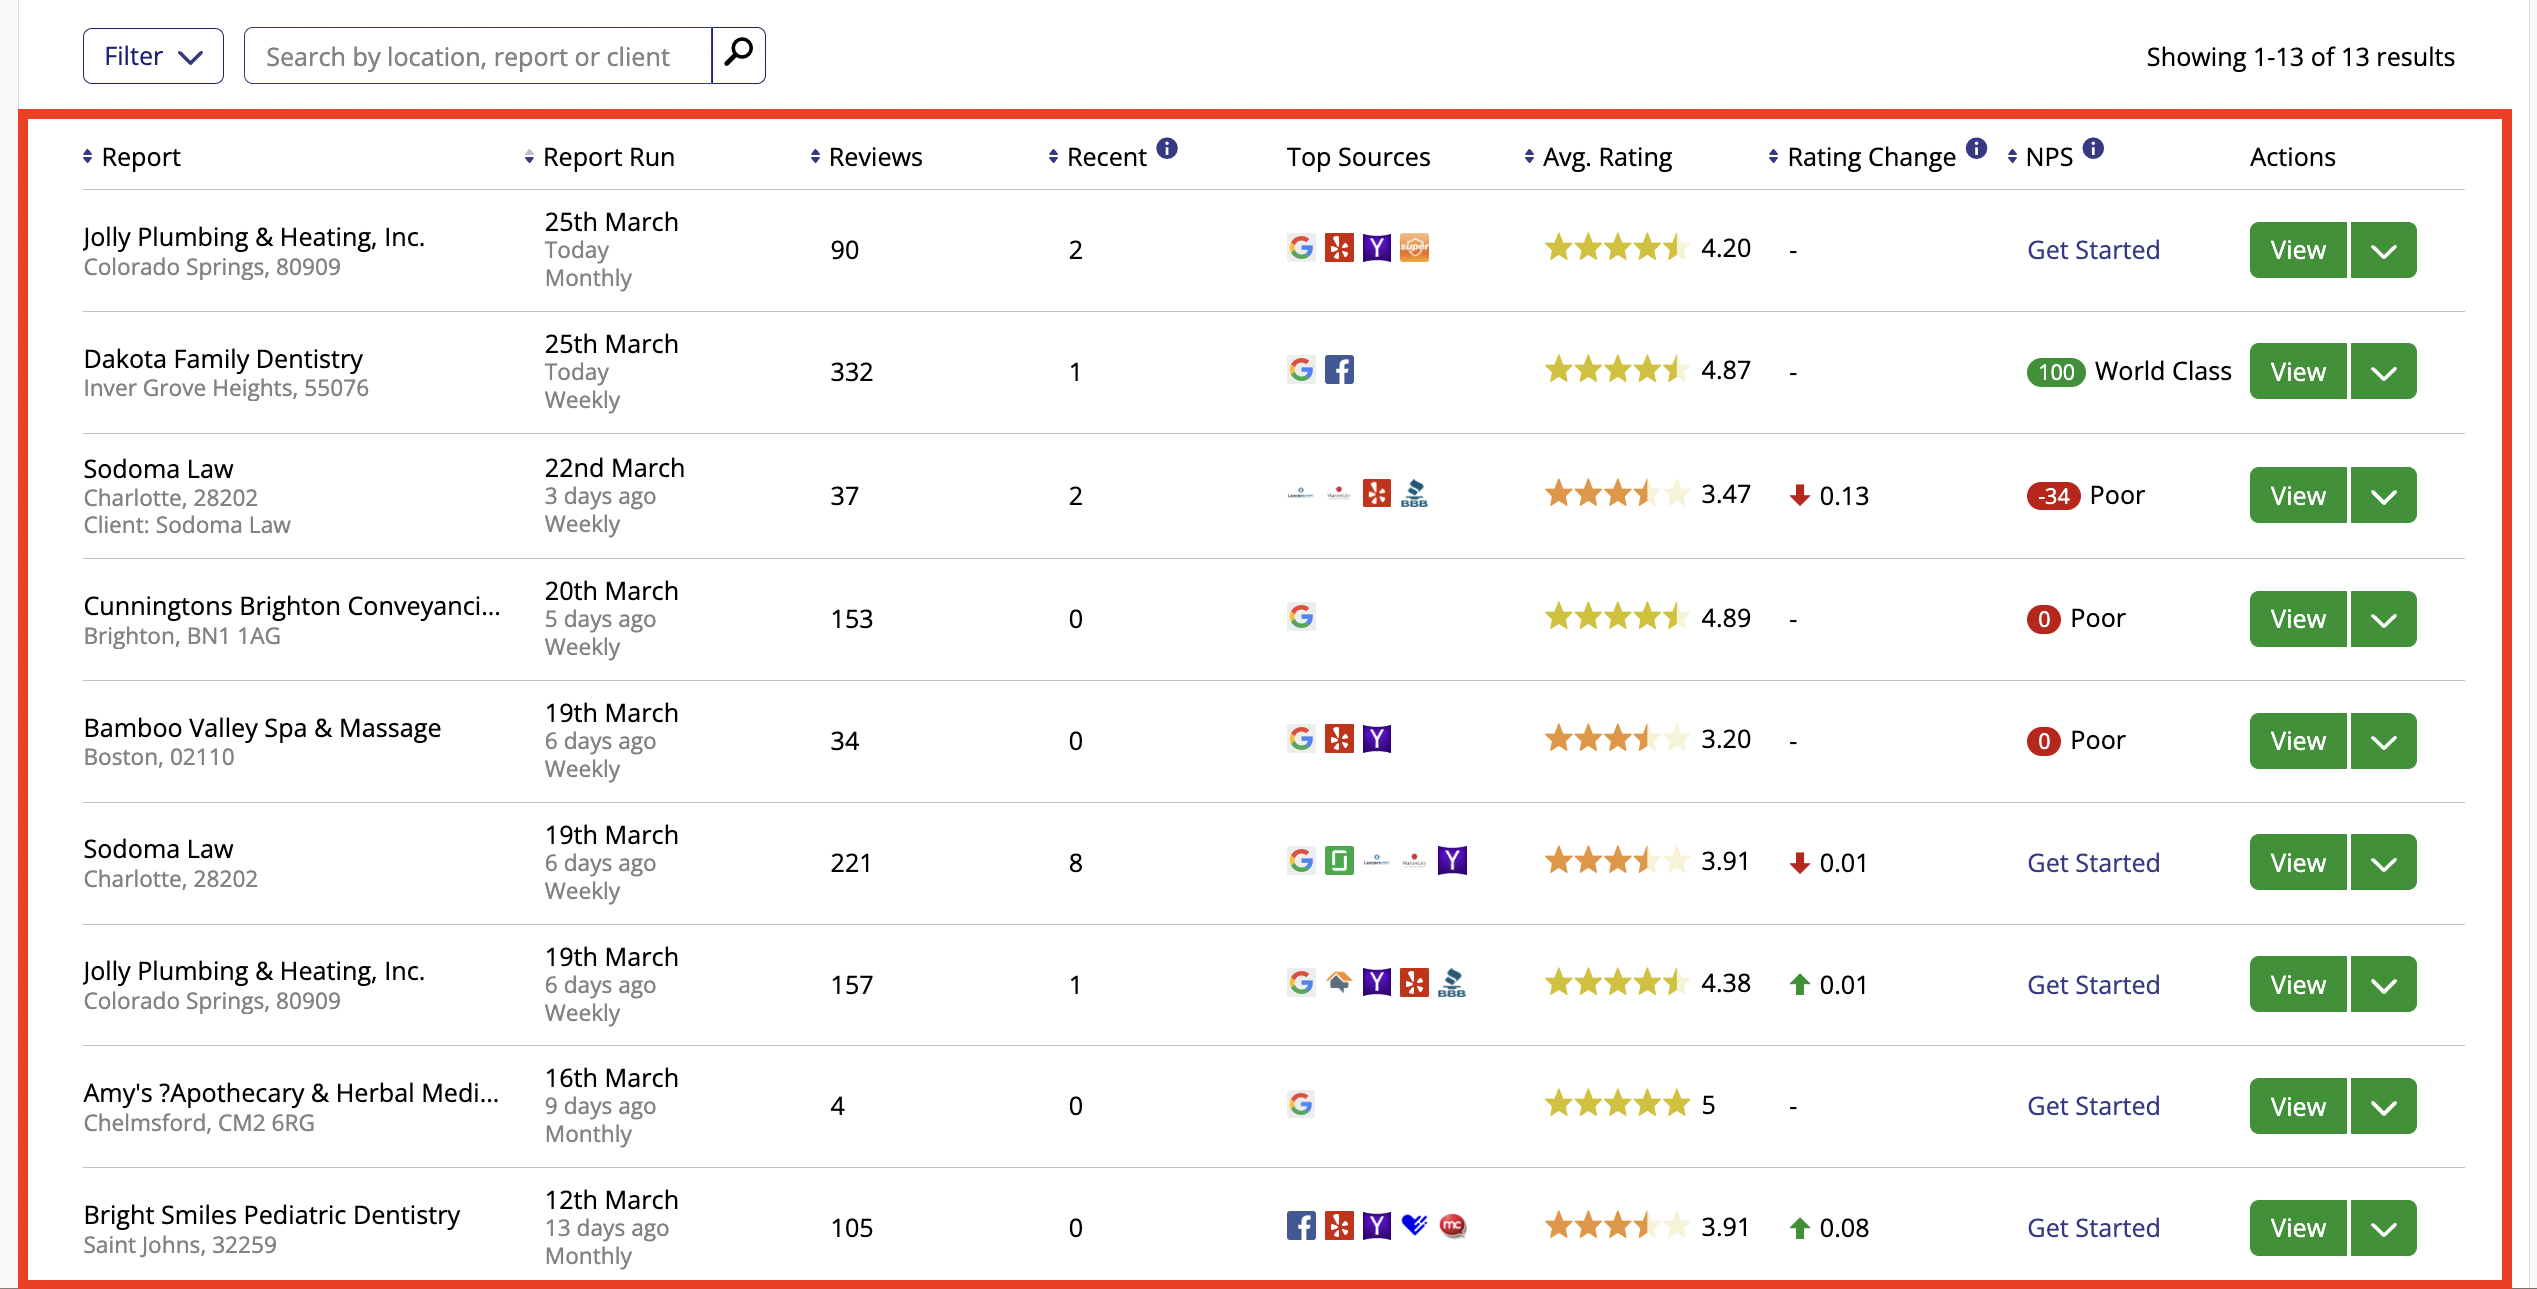The height and width of the screenshot is (1289, 2537).
Task: Click Google icon in Cunningtons Brighton row
Action: click(x=1300, y=617)
